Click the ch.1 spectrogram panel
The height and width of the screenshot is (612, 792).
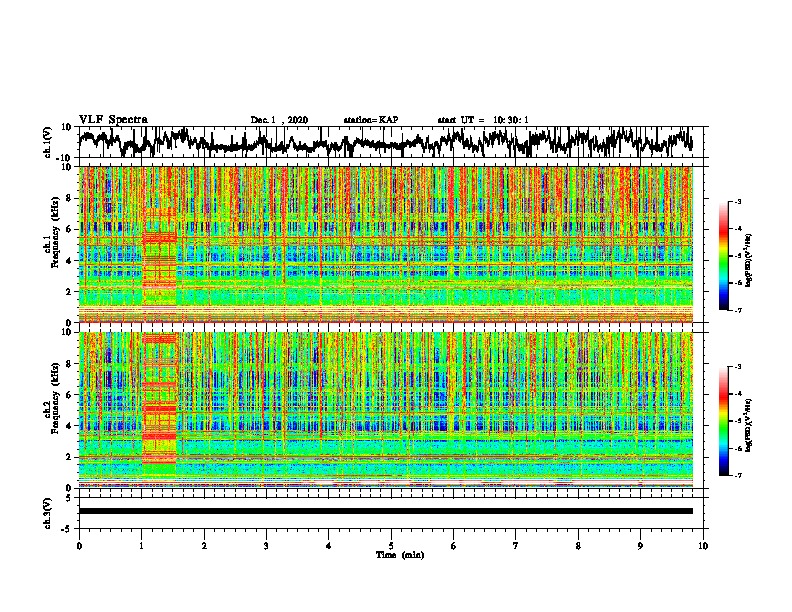[x=386, y=244]
